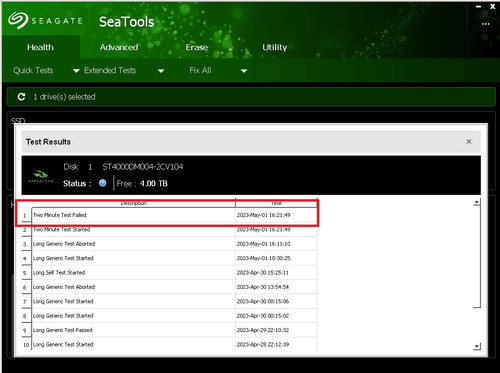The image size is (500, 373).
Task: Click the Description column header
Action: tap(134, 203)
